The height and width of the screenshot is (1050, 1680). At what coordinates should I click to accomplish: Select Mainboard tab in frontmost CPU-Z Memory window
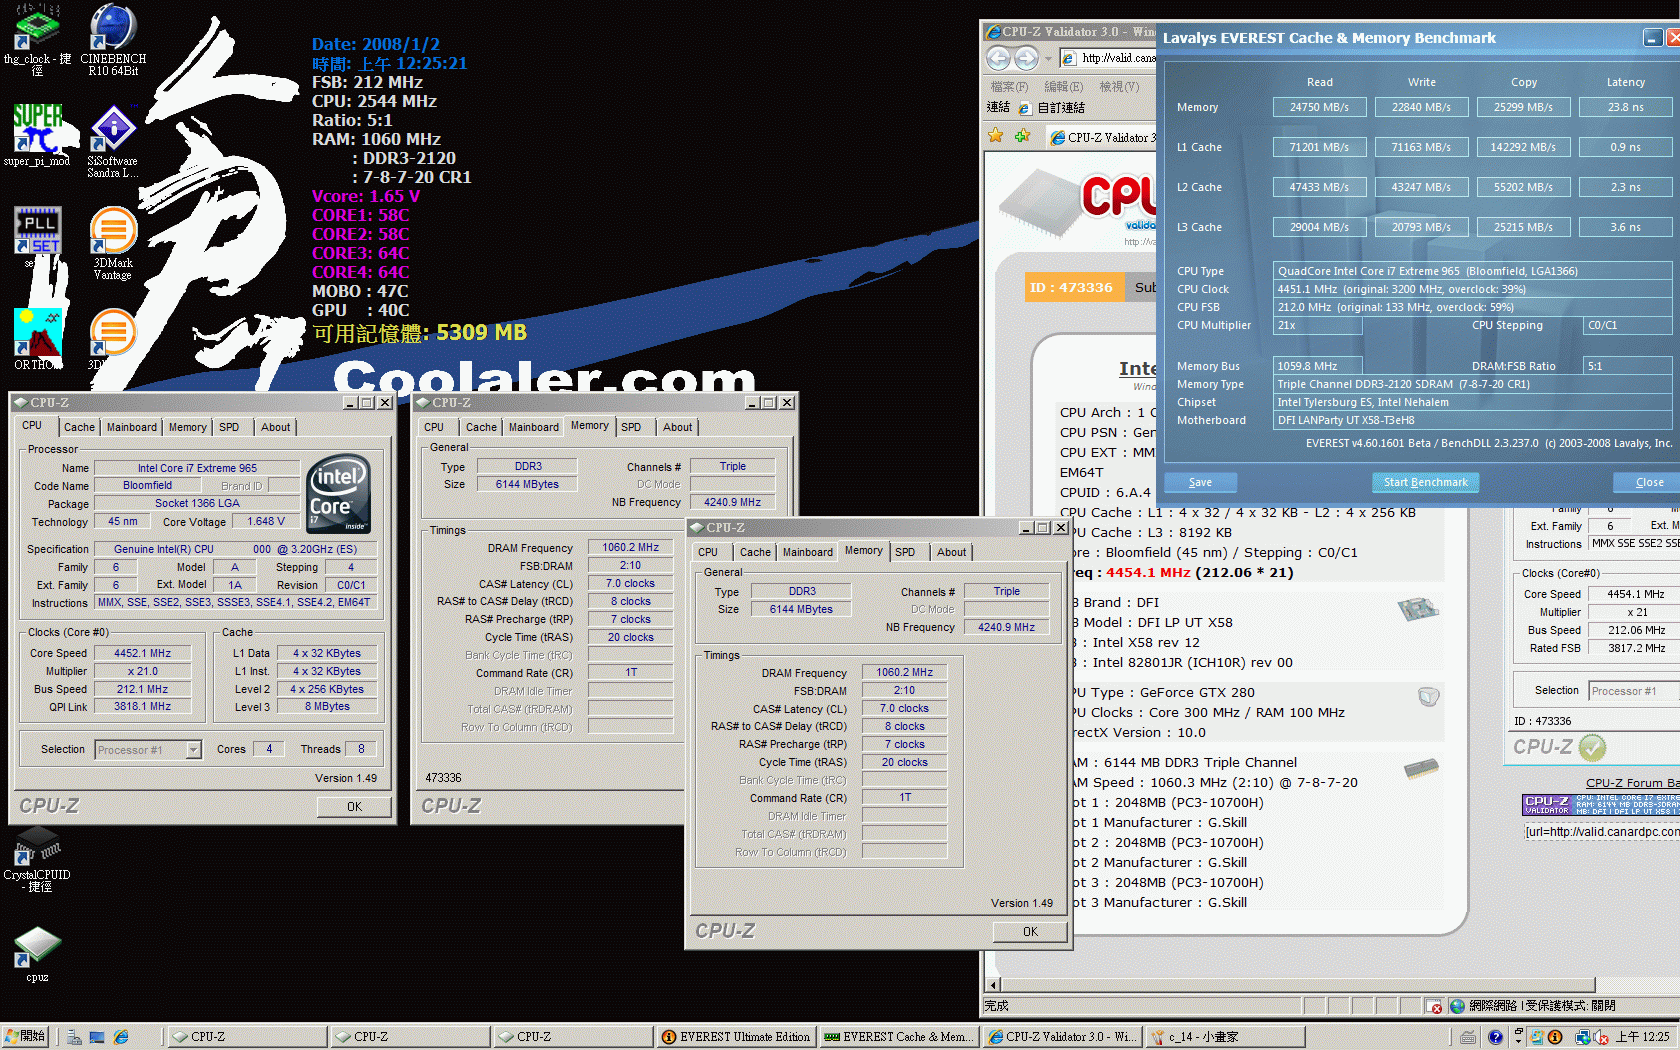pos(808,552)
